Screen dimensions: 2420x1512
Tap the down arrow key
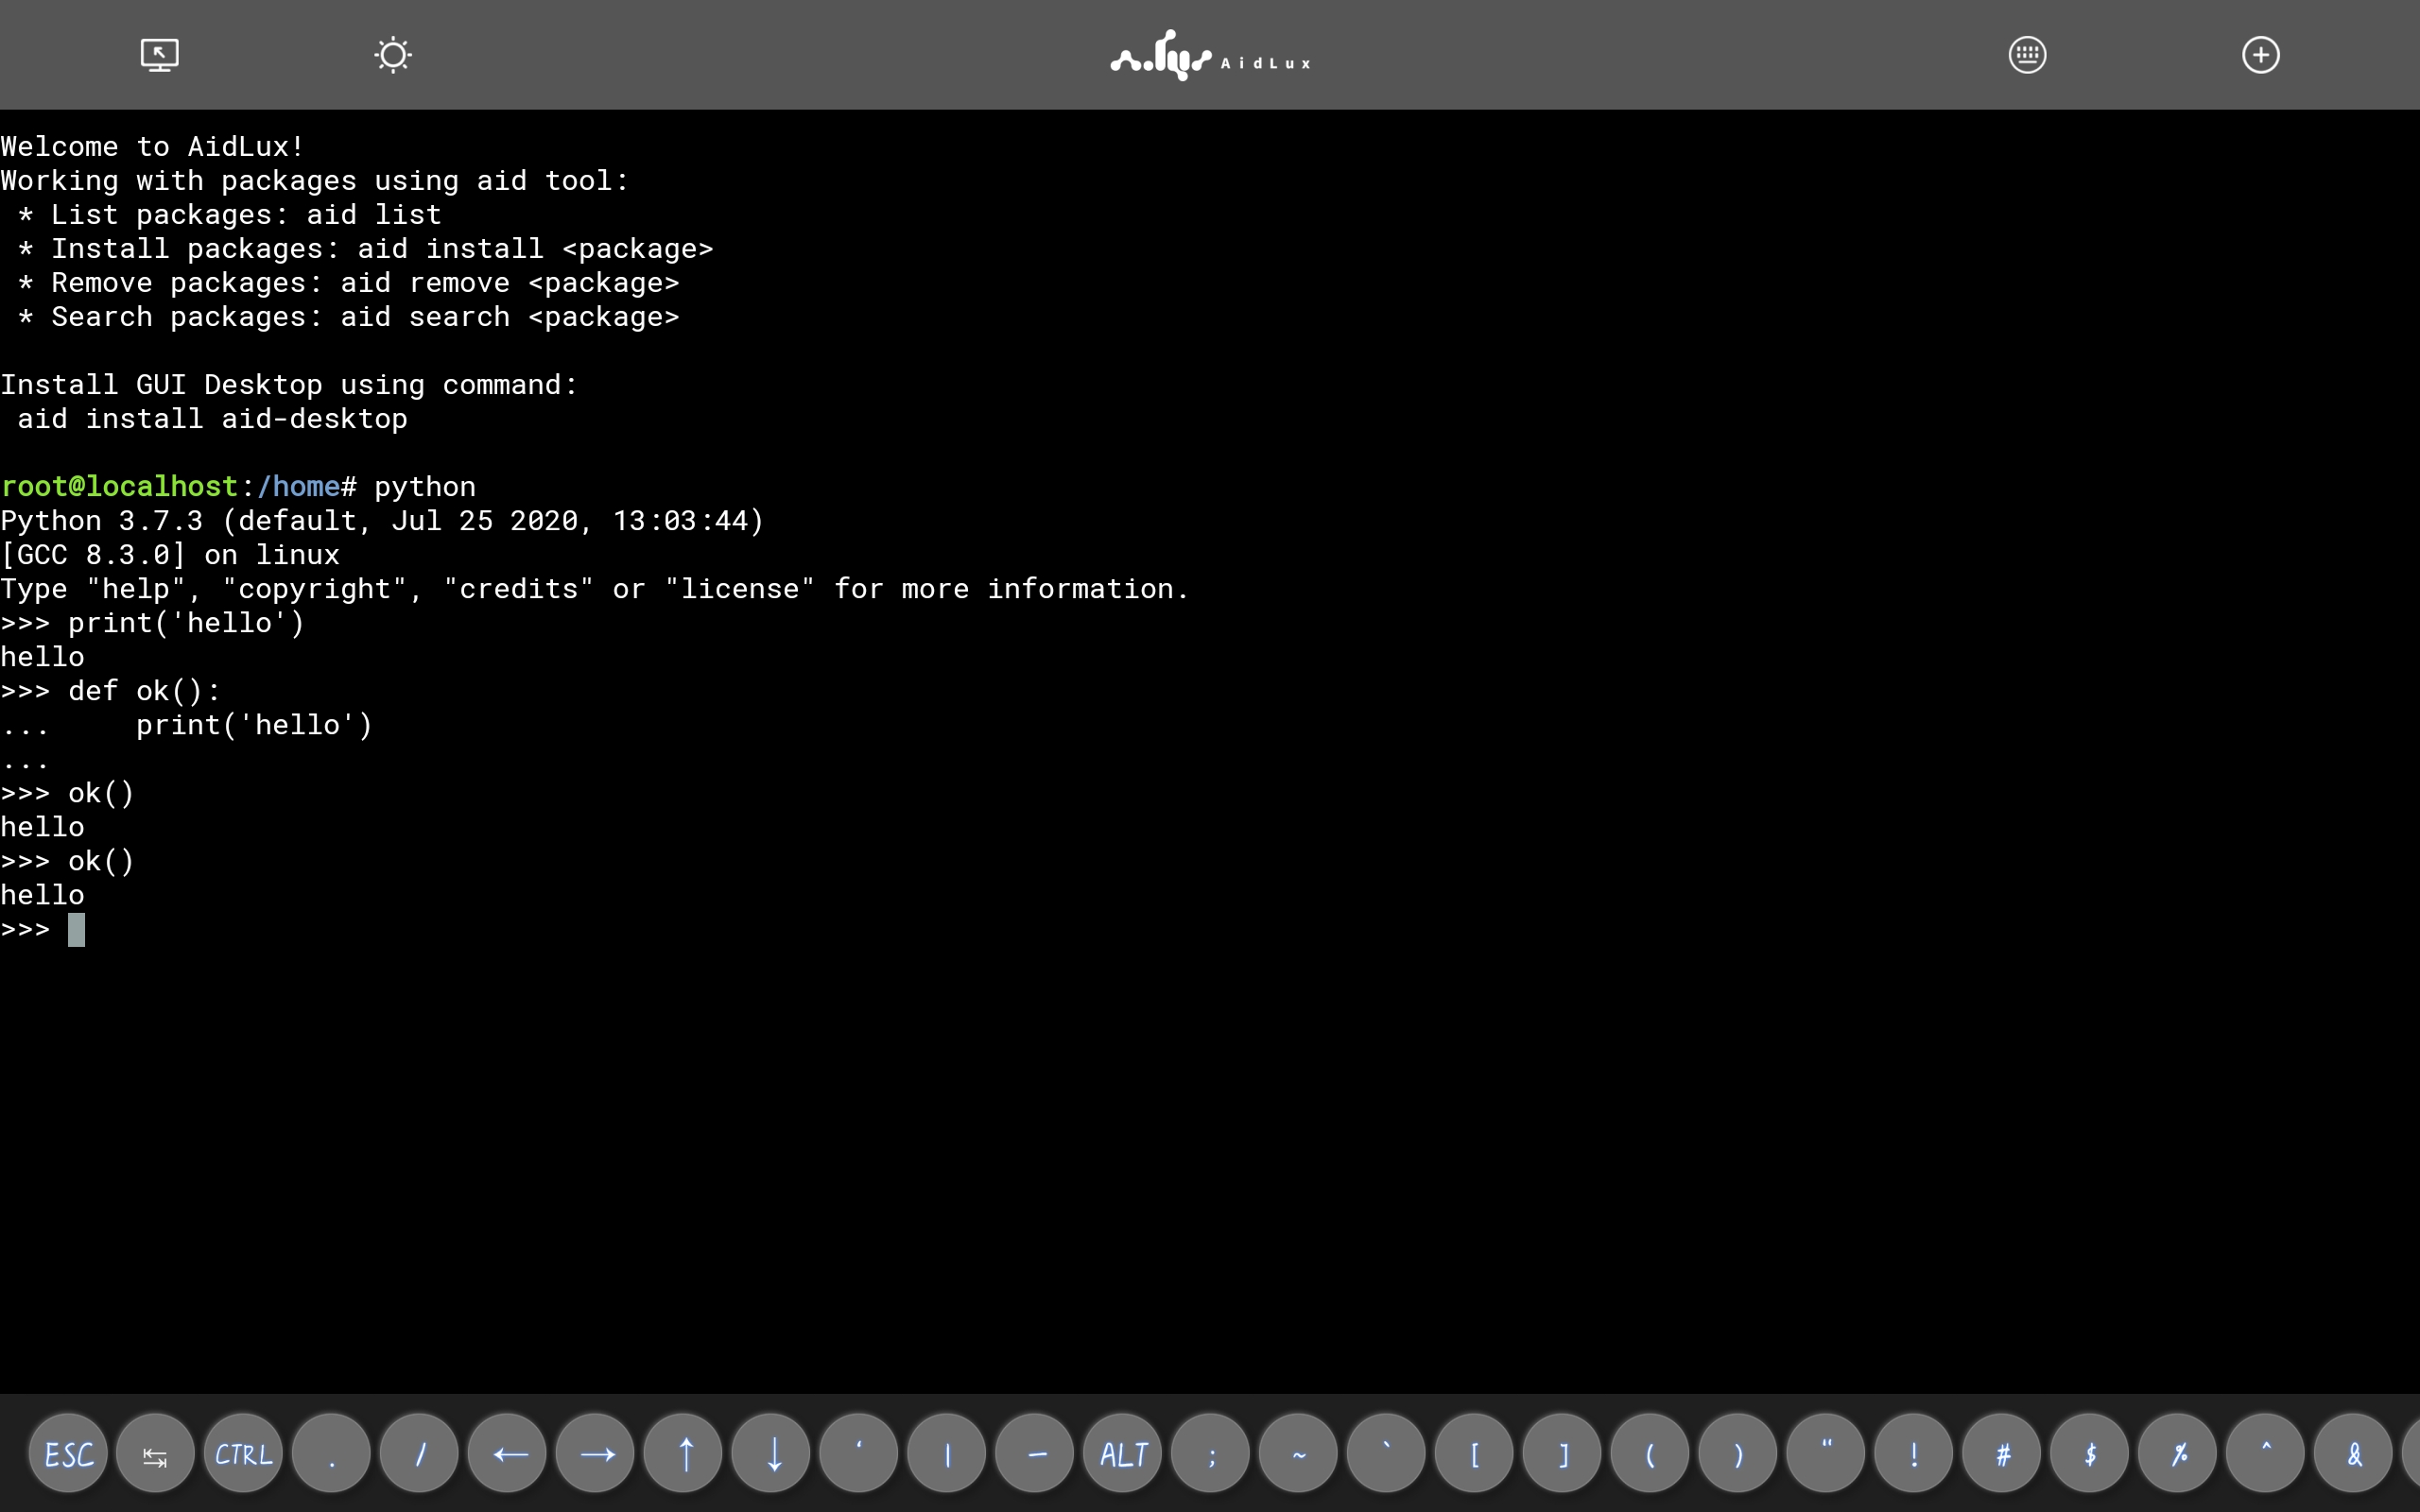click(771, 1453)
